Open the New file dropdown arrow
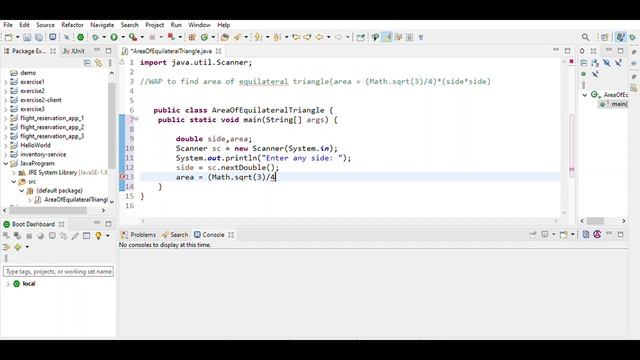 coord(17,37)
